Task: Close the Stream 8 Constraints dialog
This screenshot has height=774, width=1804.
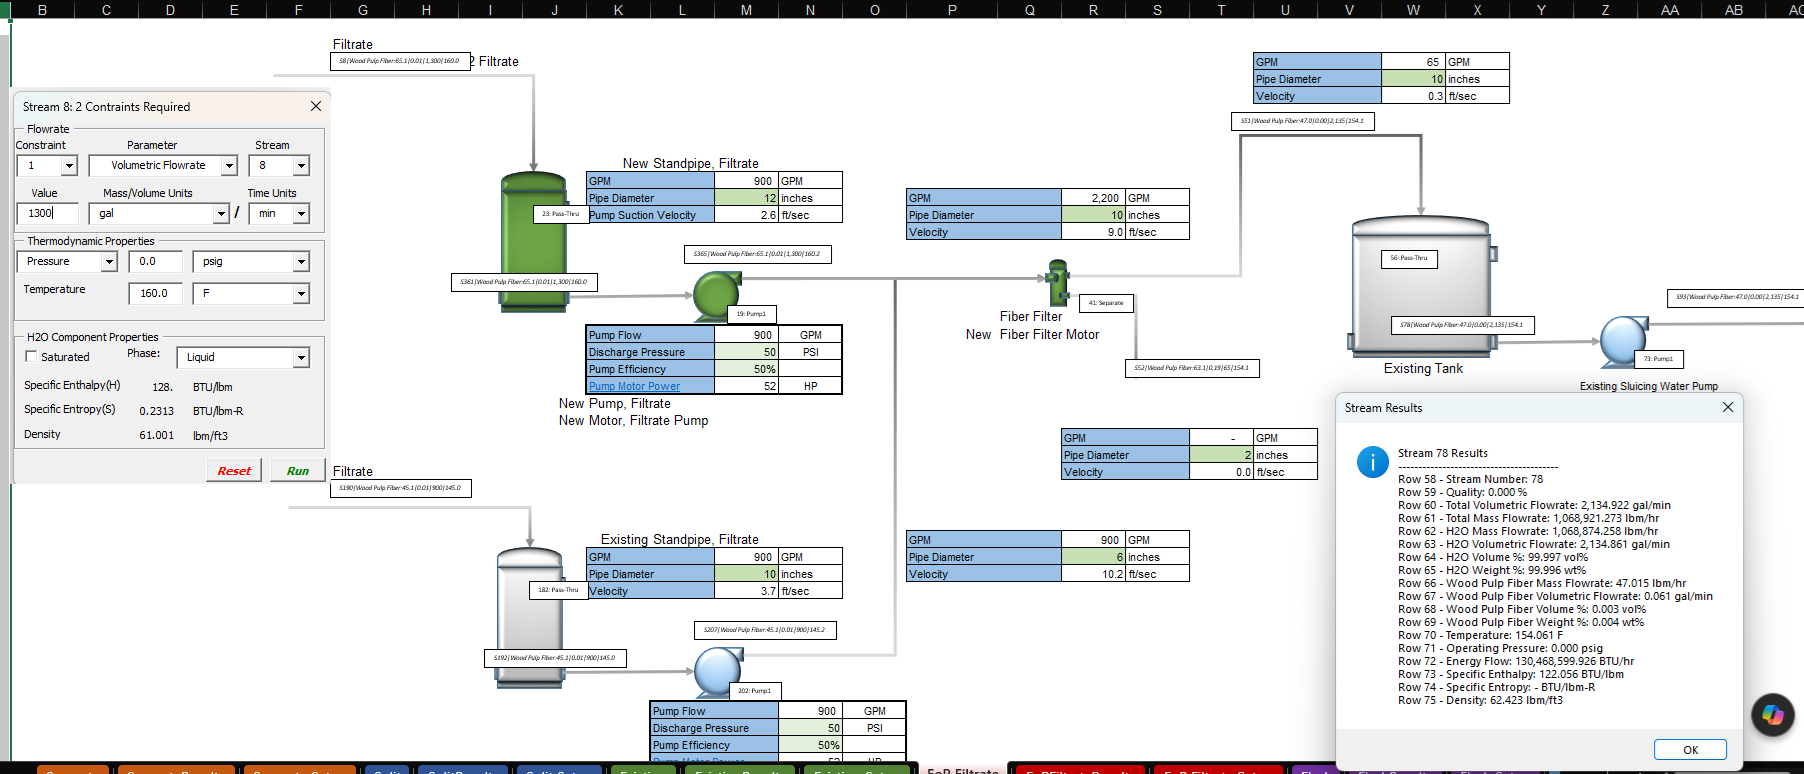Action: (x=316, y=106)
